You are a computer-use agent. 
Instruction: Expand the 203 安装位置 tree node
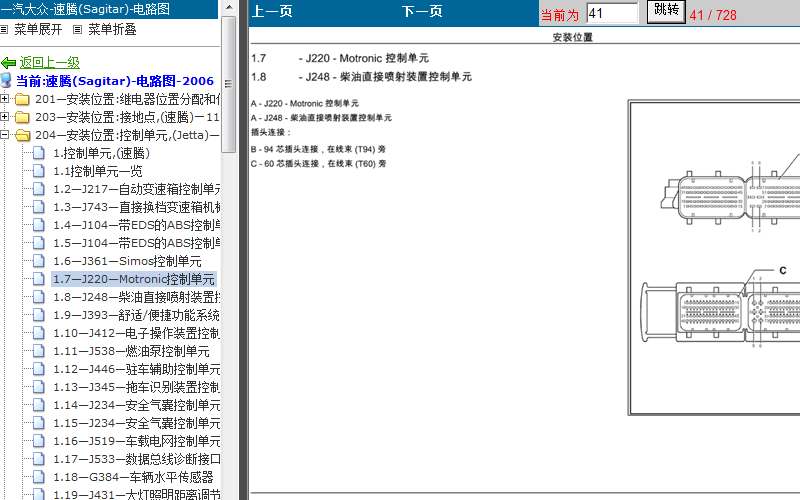coord(5,117)
